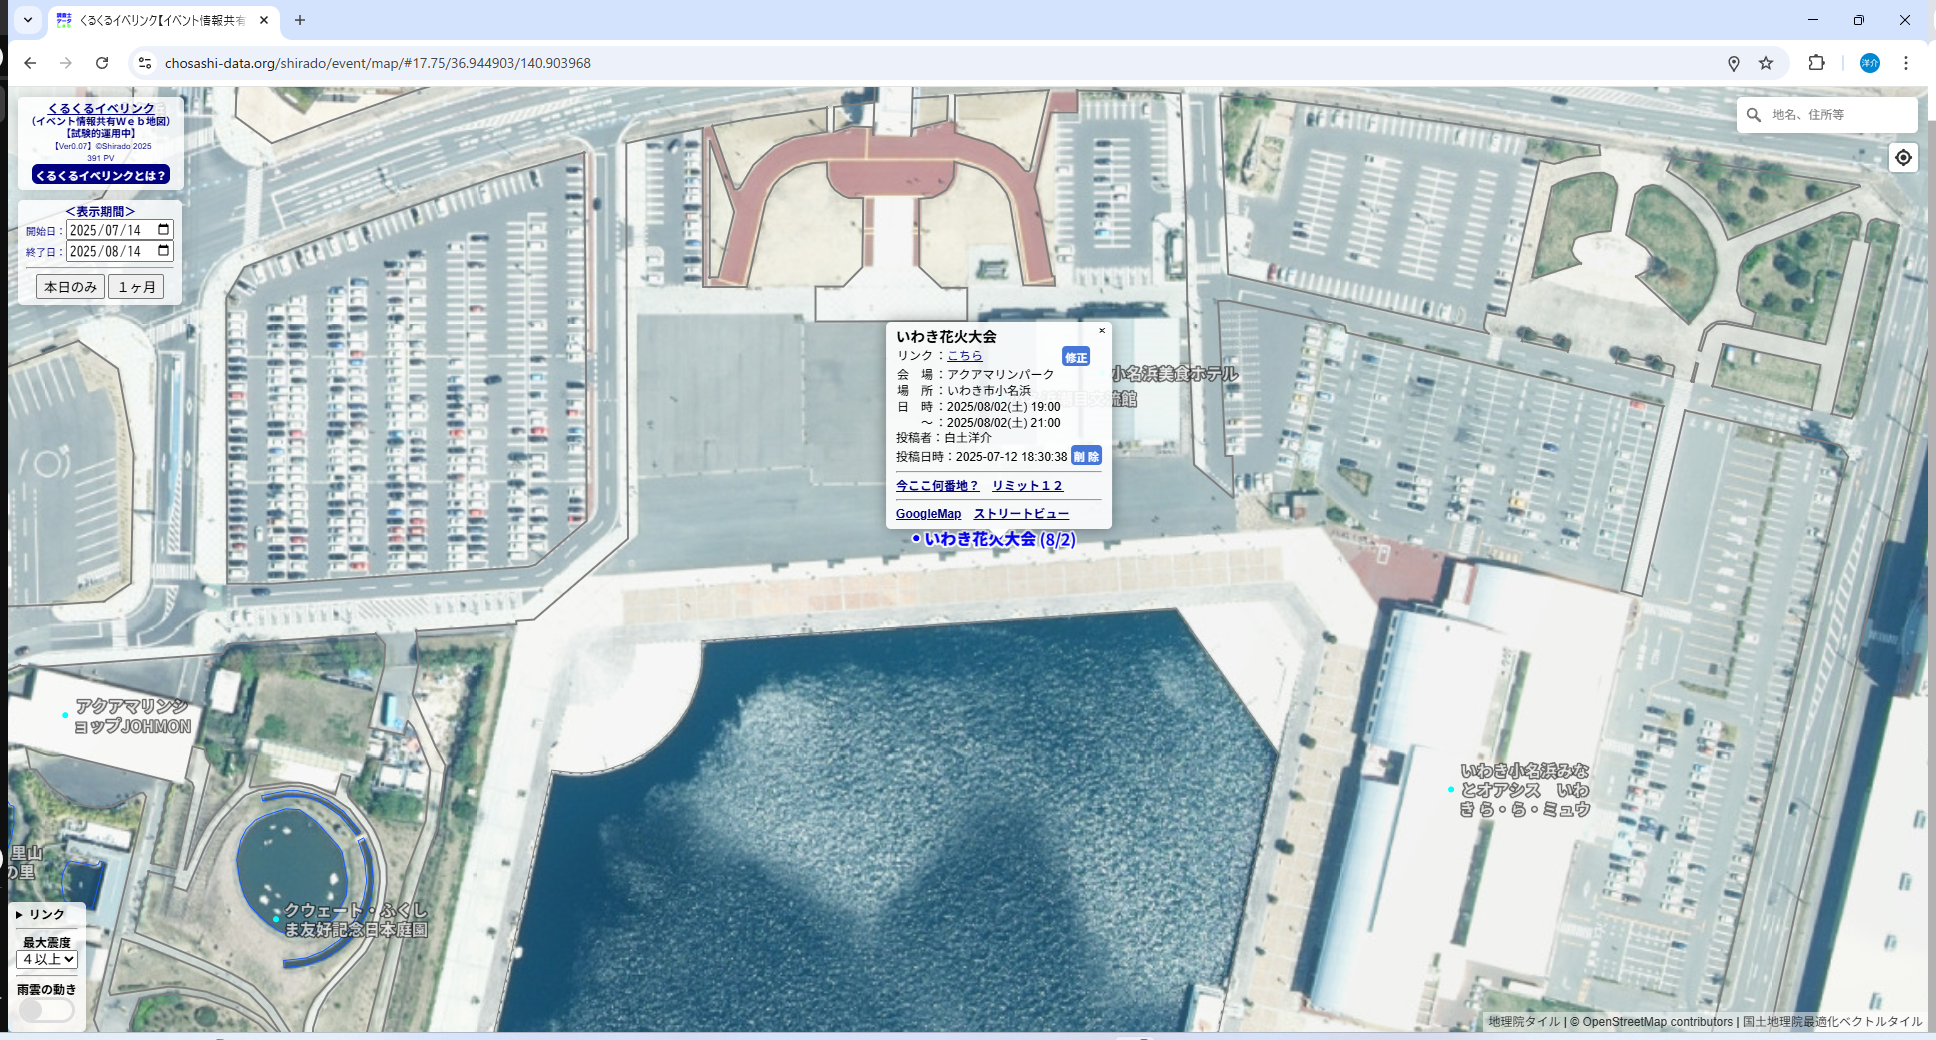Click the 1ヶ月 button
Image resolution: width=1936 pixels, height=1040 pixels.
137,287
